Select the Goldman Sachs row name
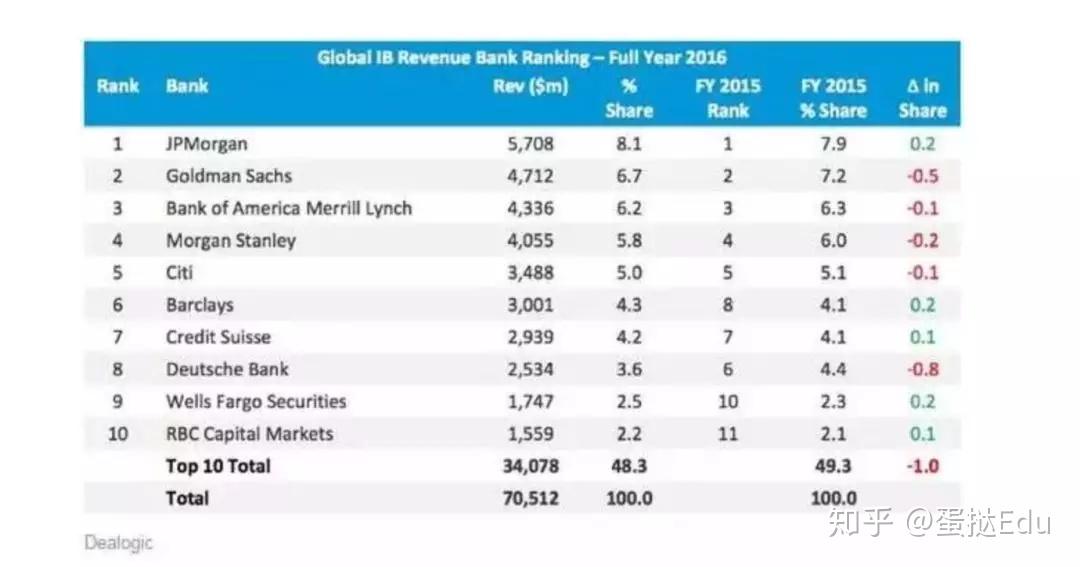Image resolution: width=1080 pixels, height=567 pixels. 229,176
